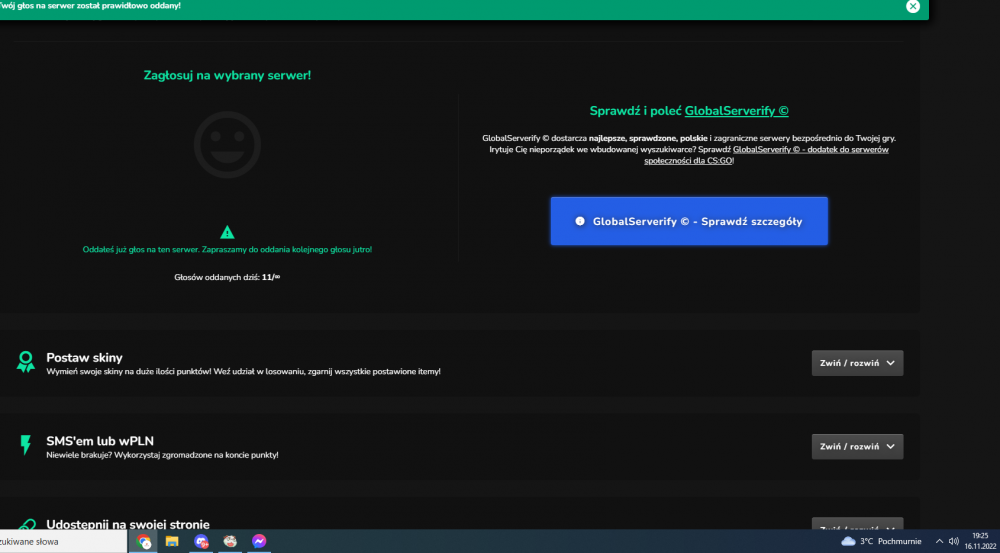The width and height of the screenshot is (1000, 553).
Task: Click the Udostępnij na swojej stronie link icon
Action: 26,525
